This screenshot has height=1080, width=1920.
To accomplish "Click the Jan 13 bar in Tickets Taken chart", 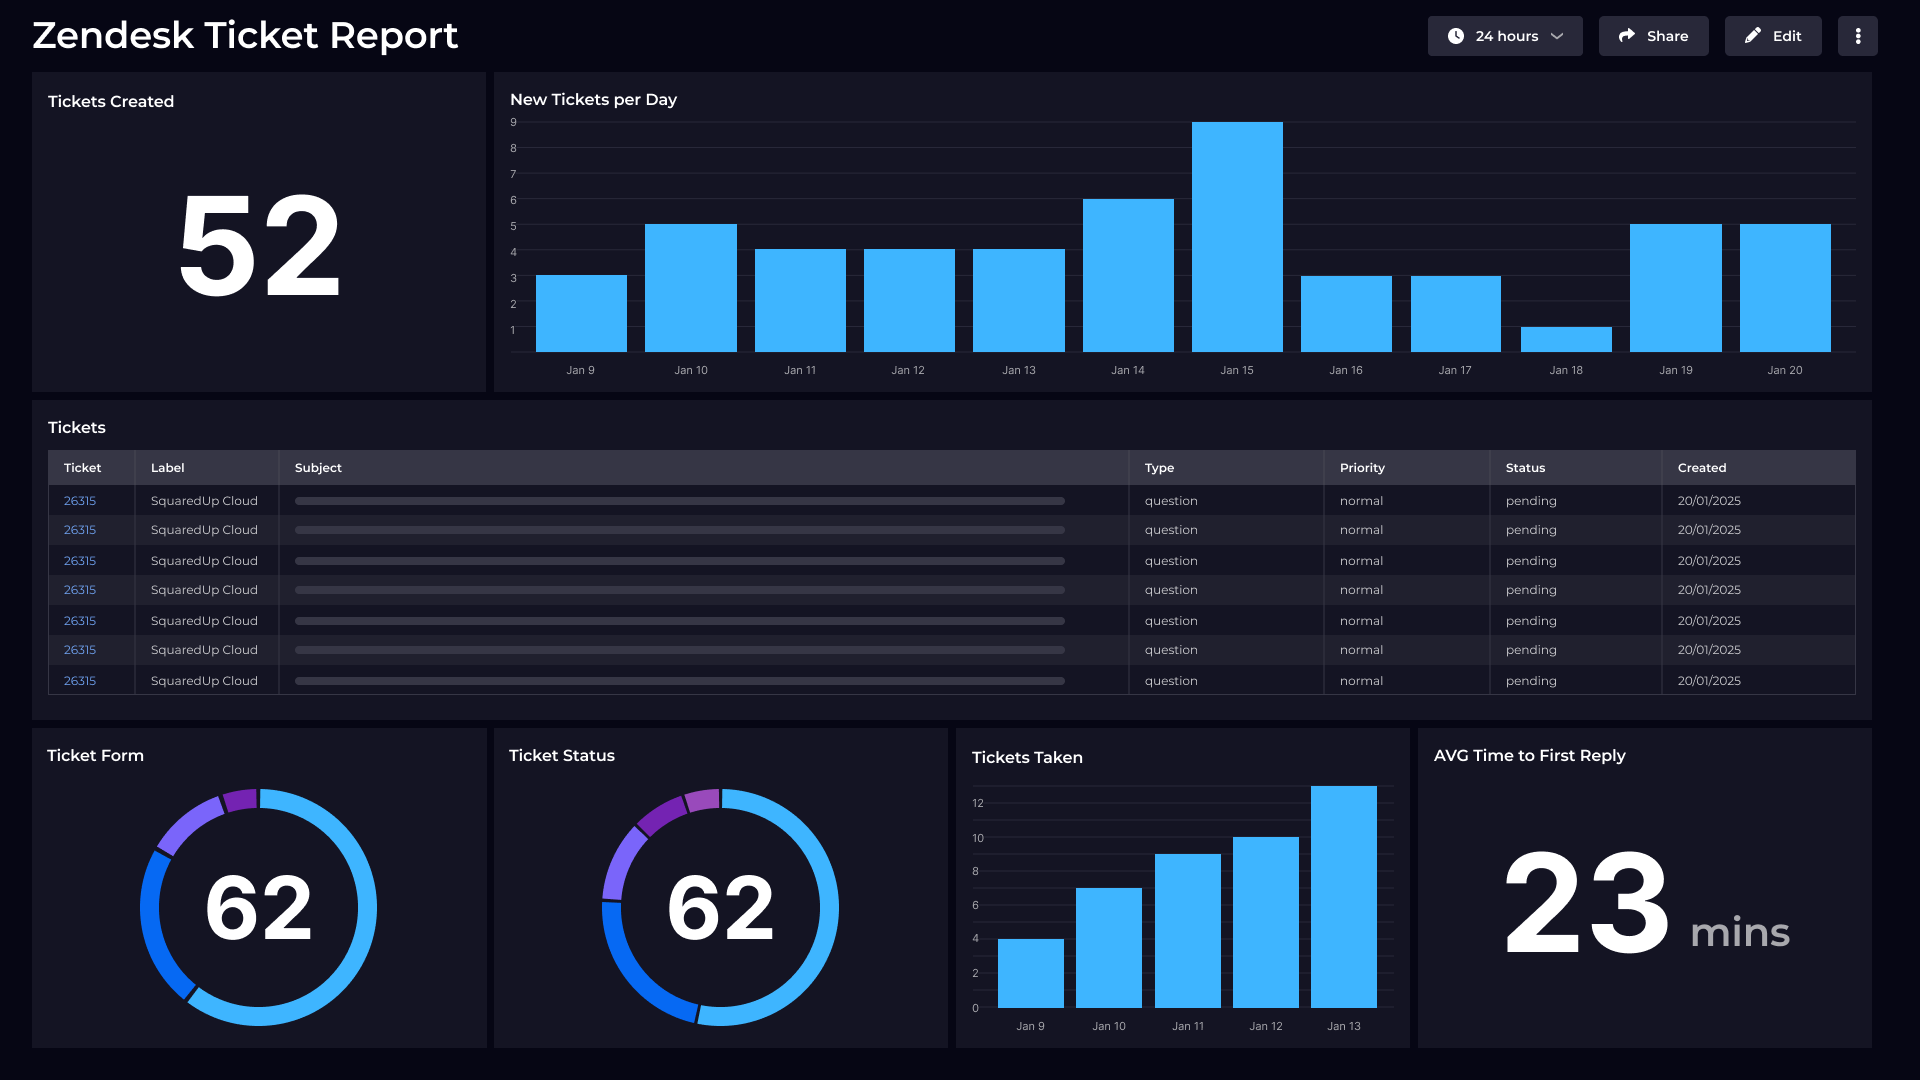I will pyautogui.click(x=1343, y=897).
